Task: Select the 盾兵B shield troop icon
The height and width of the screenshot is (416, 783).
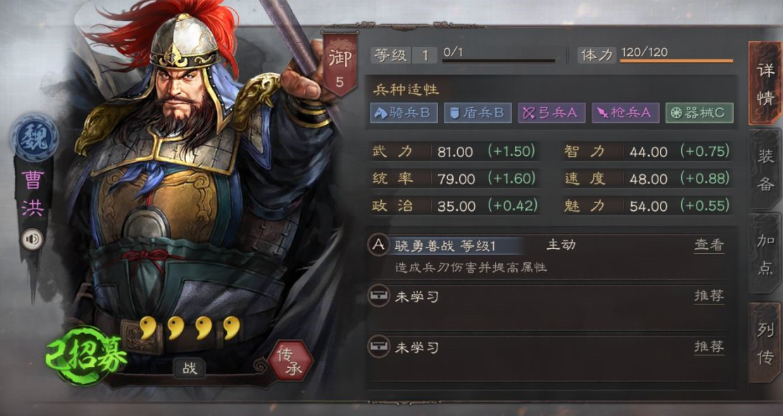Action: pos(477,113)
